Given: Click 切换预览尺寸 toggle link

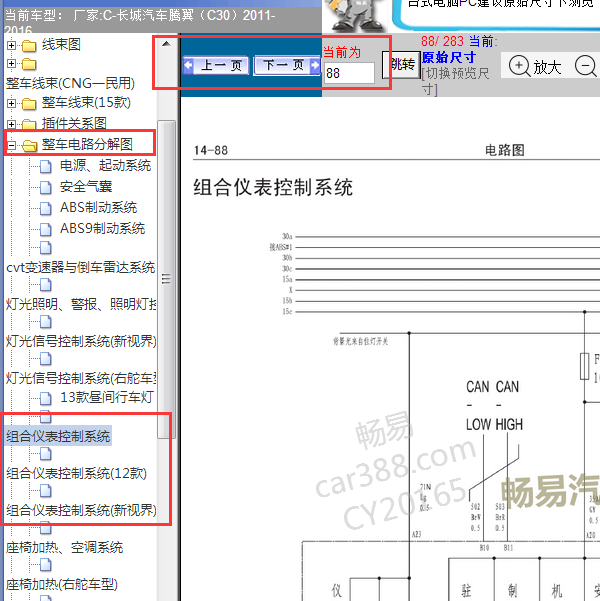Looking at the screenshot, I should click(455, 81).
